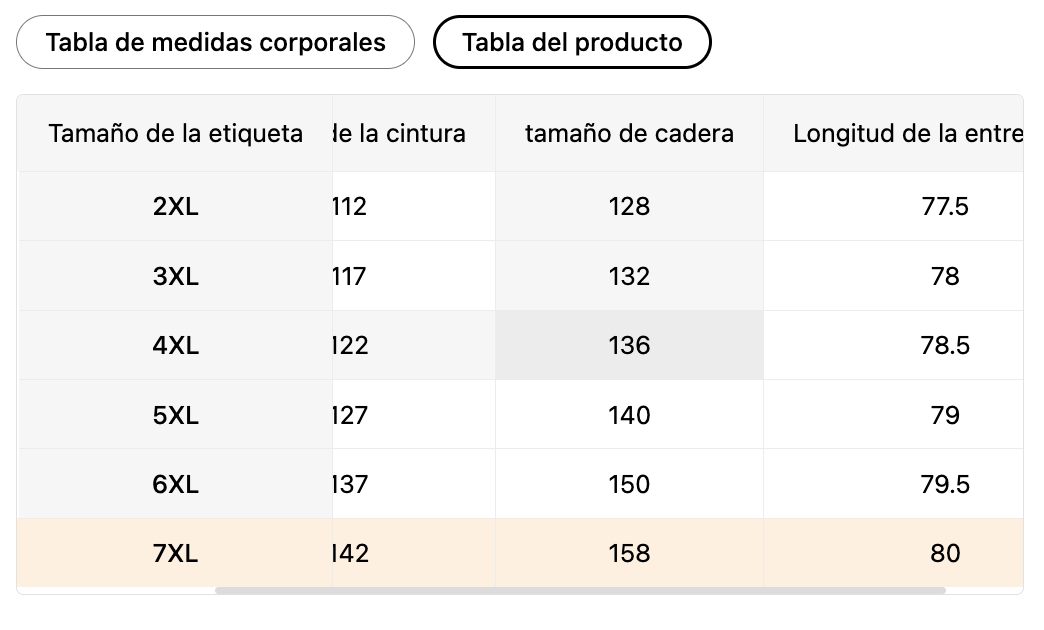Switch to Tabla de medidas corporales tab
The image size is (1044, 630).
pos(215,43)
